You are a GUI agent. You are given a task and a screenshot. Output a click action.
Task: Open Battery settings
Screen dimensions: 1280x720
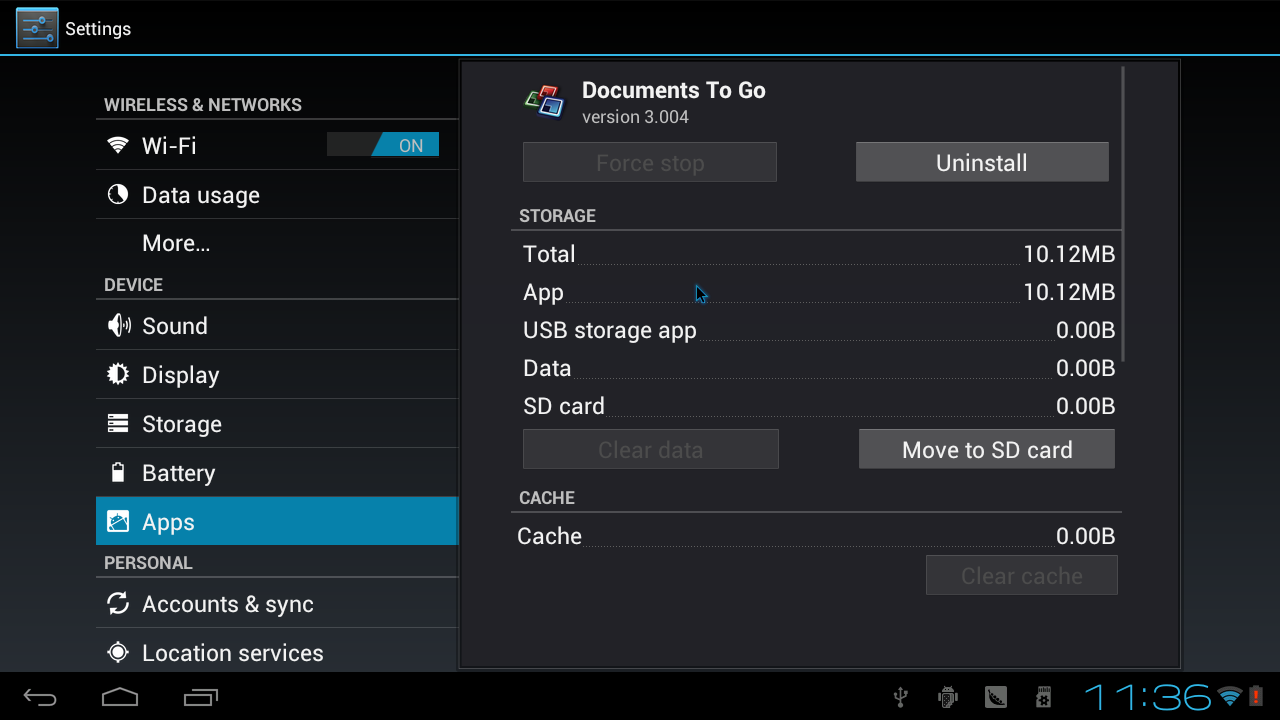[x=277, y=472]
